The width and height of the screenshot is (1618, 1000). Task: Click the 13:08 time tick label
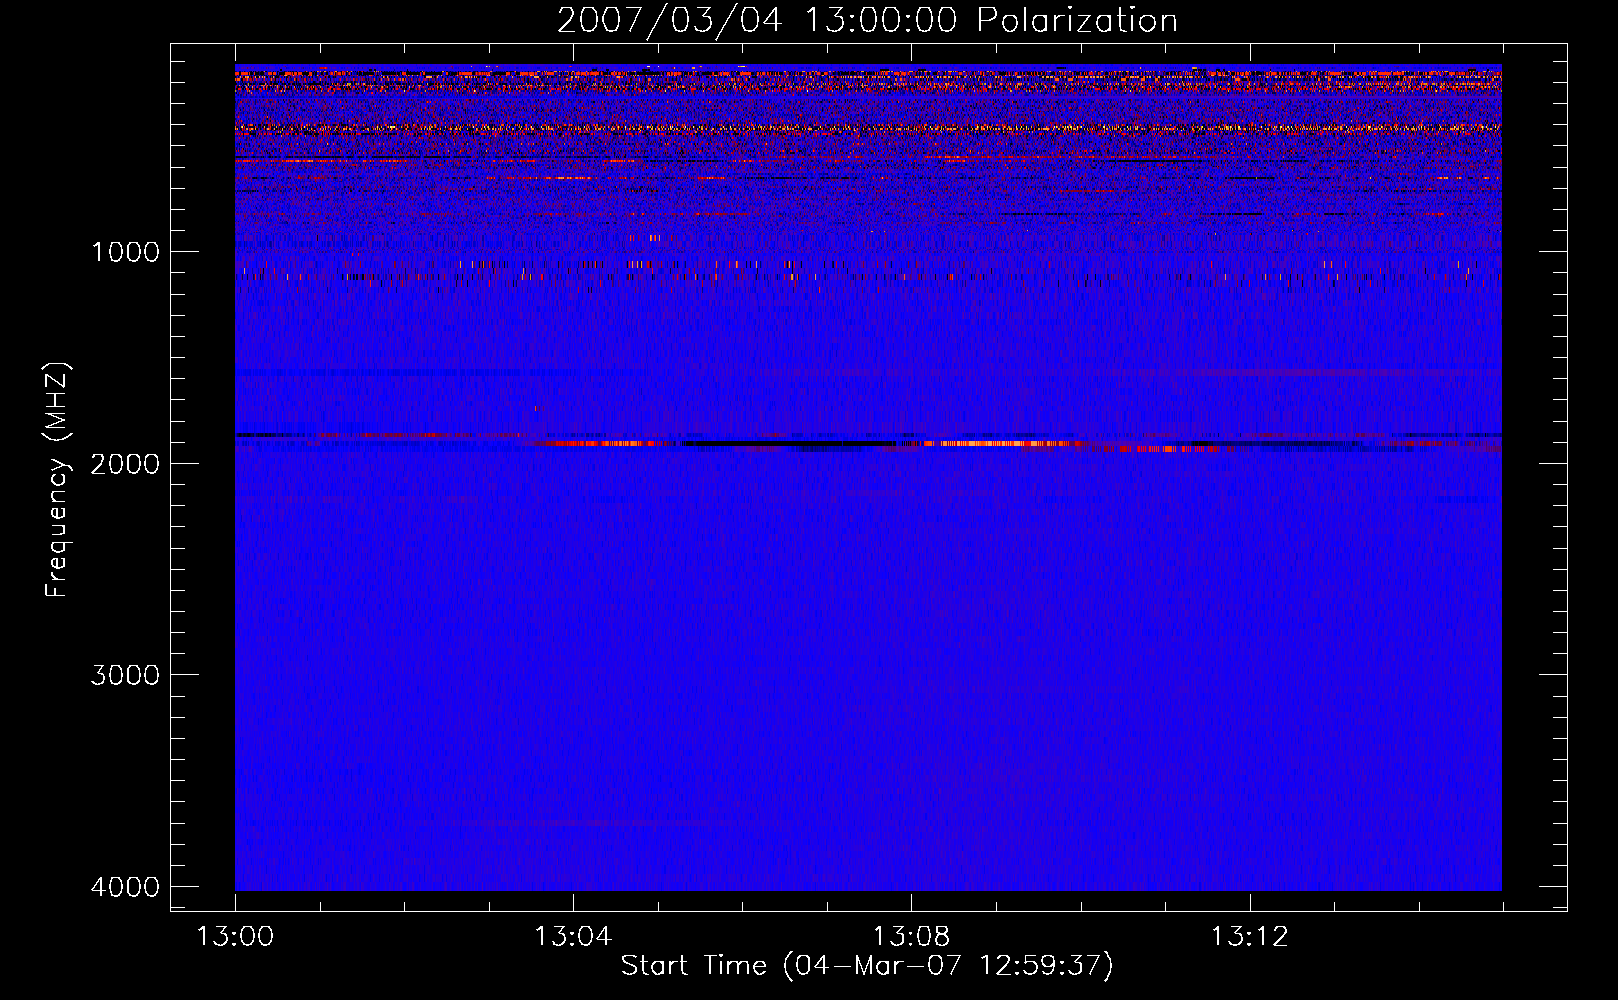point(911,937)
